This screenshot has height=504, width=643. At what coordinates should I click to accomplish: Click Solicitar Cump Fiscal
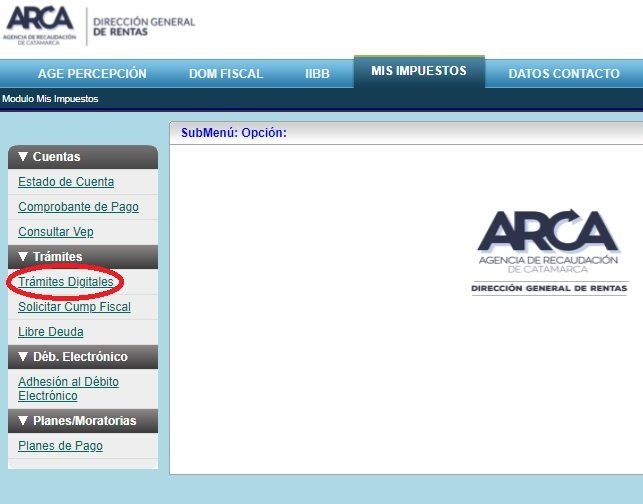tap(74, 307)
